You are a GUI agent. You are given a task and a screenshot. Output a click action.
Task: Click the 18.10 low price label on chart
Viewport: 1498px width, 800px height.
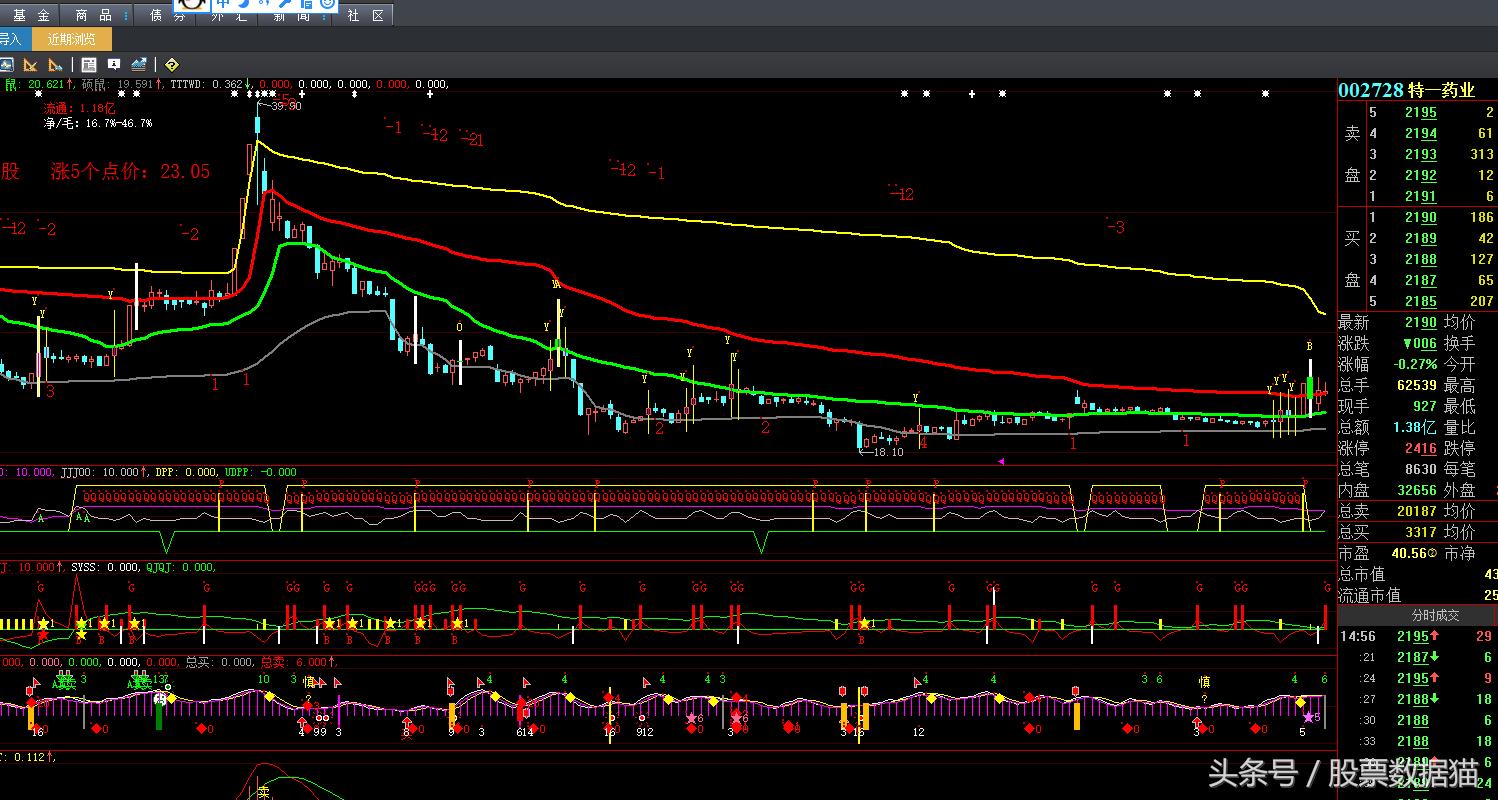[887, 452]
